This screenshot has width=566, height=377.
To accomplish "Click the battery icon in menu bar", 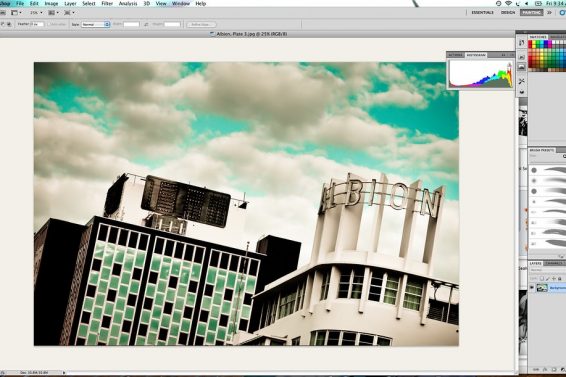I will (538, 4).
